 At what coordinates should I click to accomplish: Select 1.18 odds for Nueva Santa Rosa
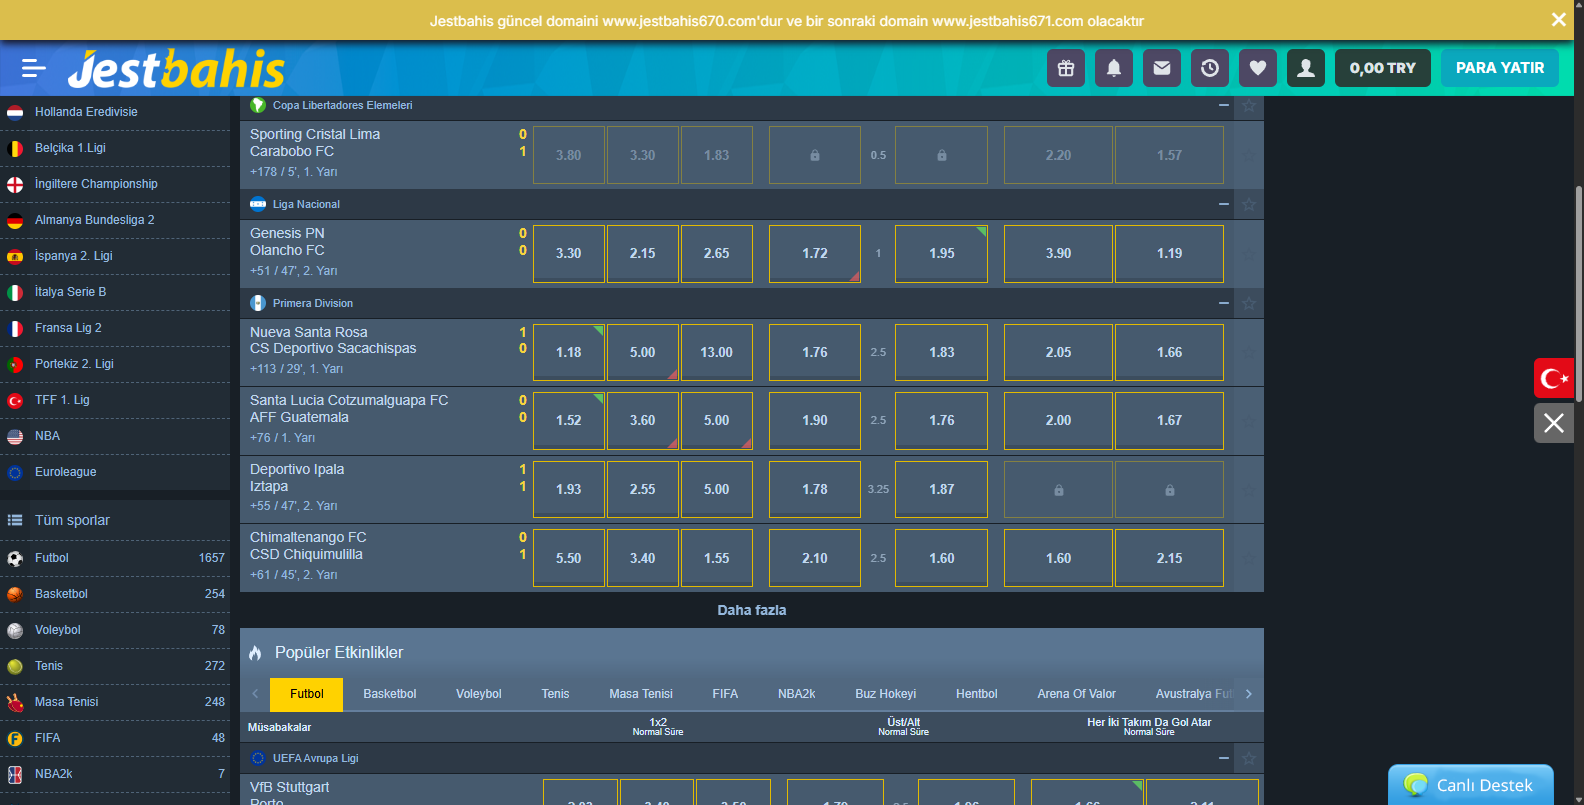pos(568,352)
